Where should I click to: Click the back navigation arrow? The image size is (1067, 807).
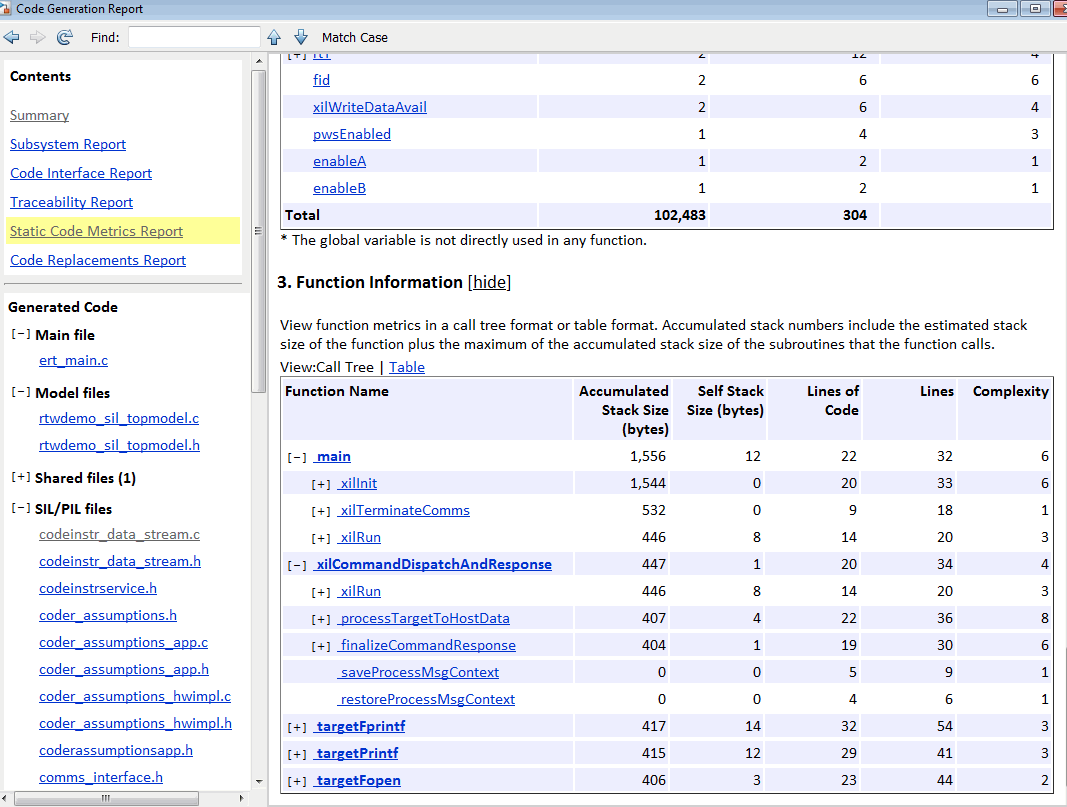(12, 37)
